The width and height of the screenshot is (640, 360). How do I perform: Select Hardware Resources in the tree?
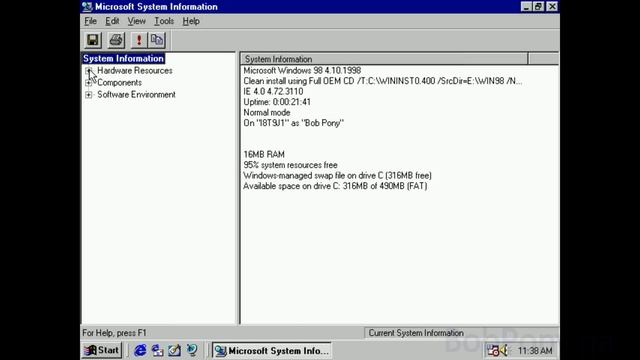135,71
